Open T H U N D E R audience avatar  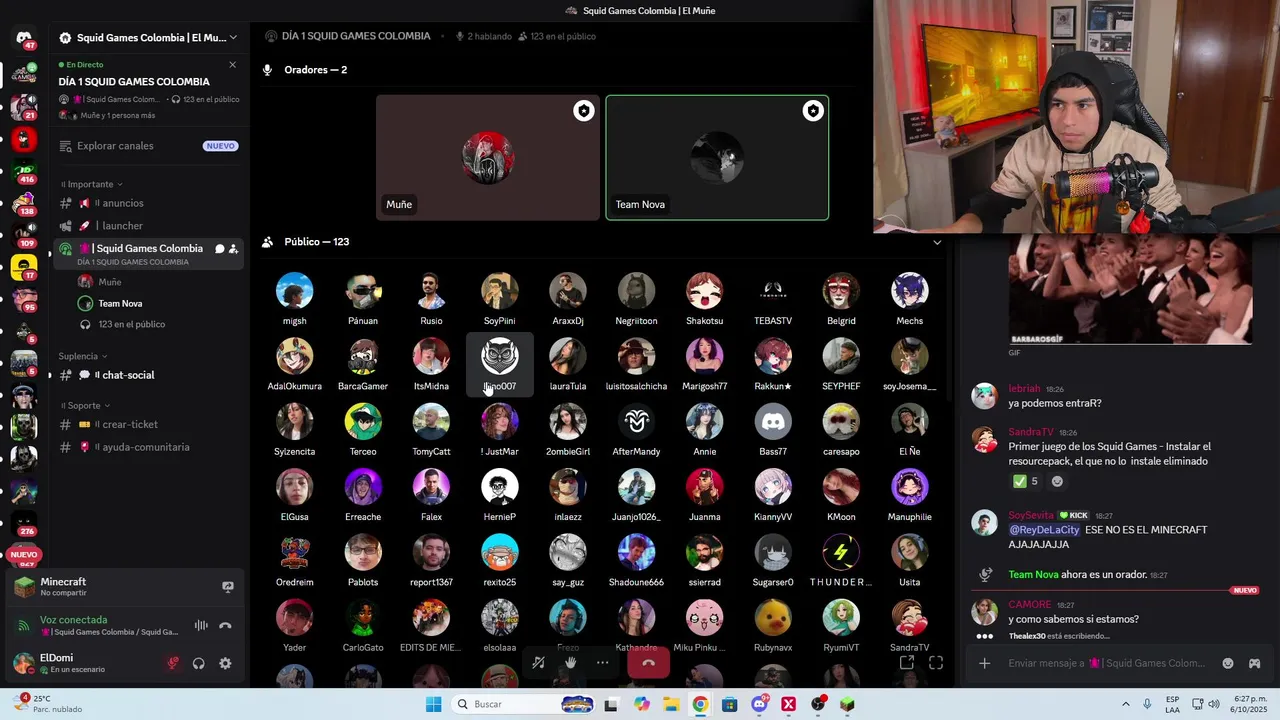[x=841, y=552]
